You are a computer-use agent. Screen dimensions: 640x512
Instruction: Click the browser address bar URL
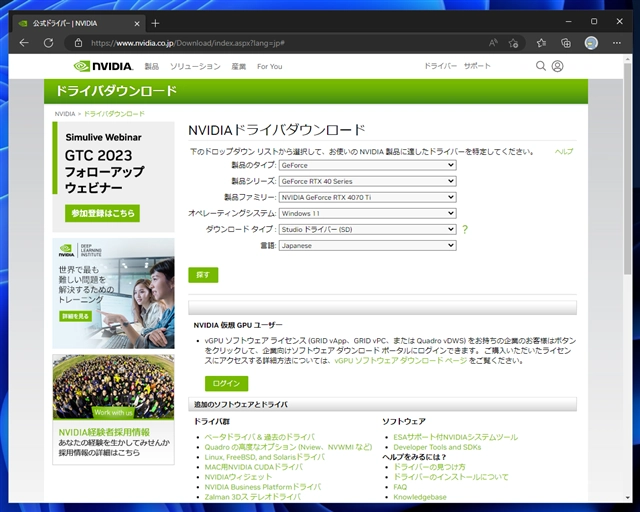click(188, 43)
